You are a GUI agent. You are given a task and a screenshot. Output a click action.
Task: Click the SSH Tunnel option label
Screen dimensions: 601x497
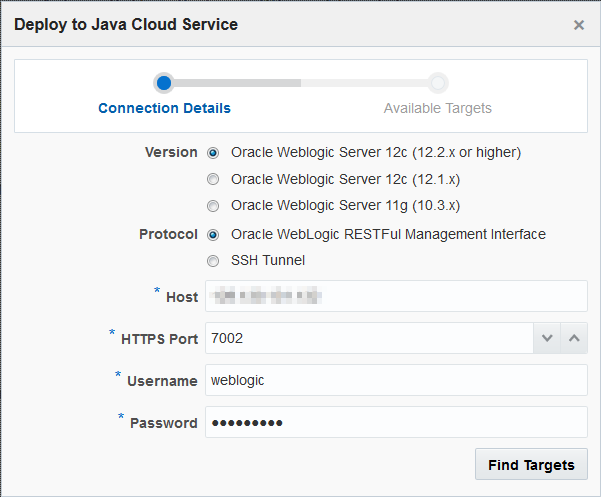[x=268, y=261]
